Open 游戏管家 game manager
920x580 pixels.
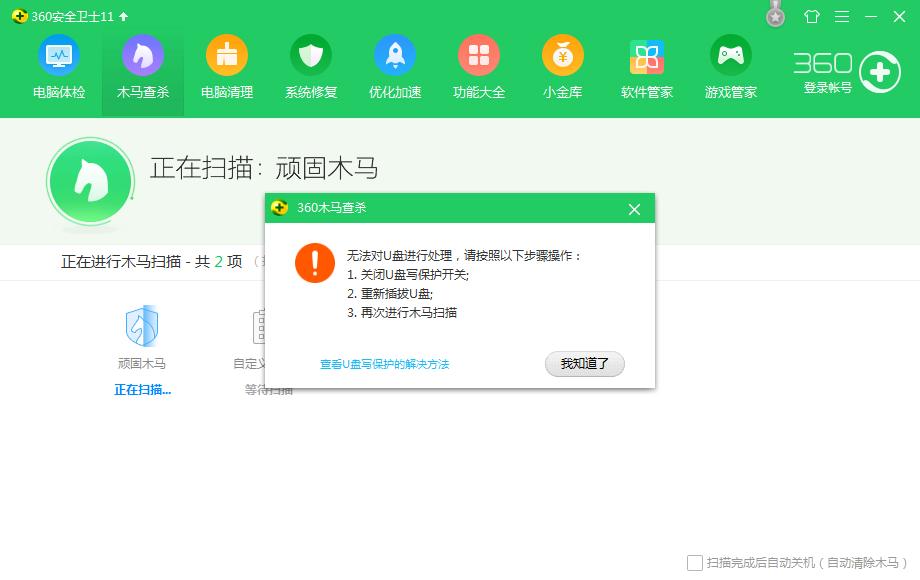click(730, 65)
